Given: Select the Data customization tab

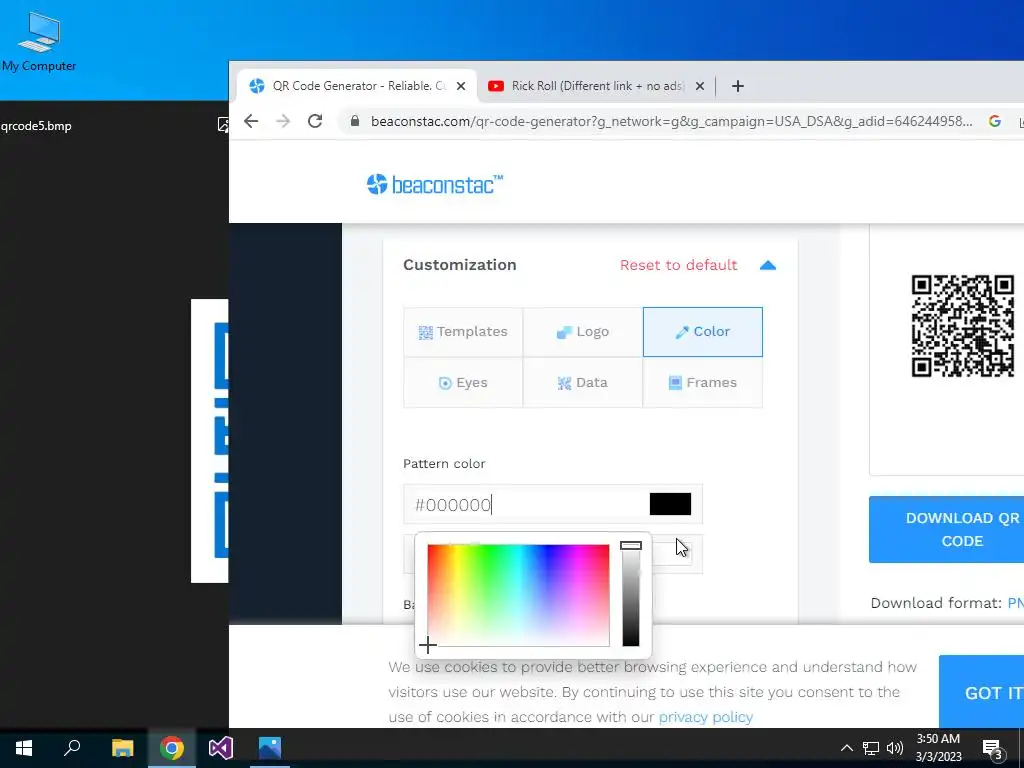Looking at the screenshot, I should (x=583, y=383).
